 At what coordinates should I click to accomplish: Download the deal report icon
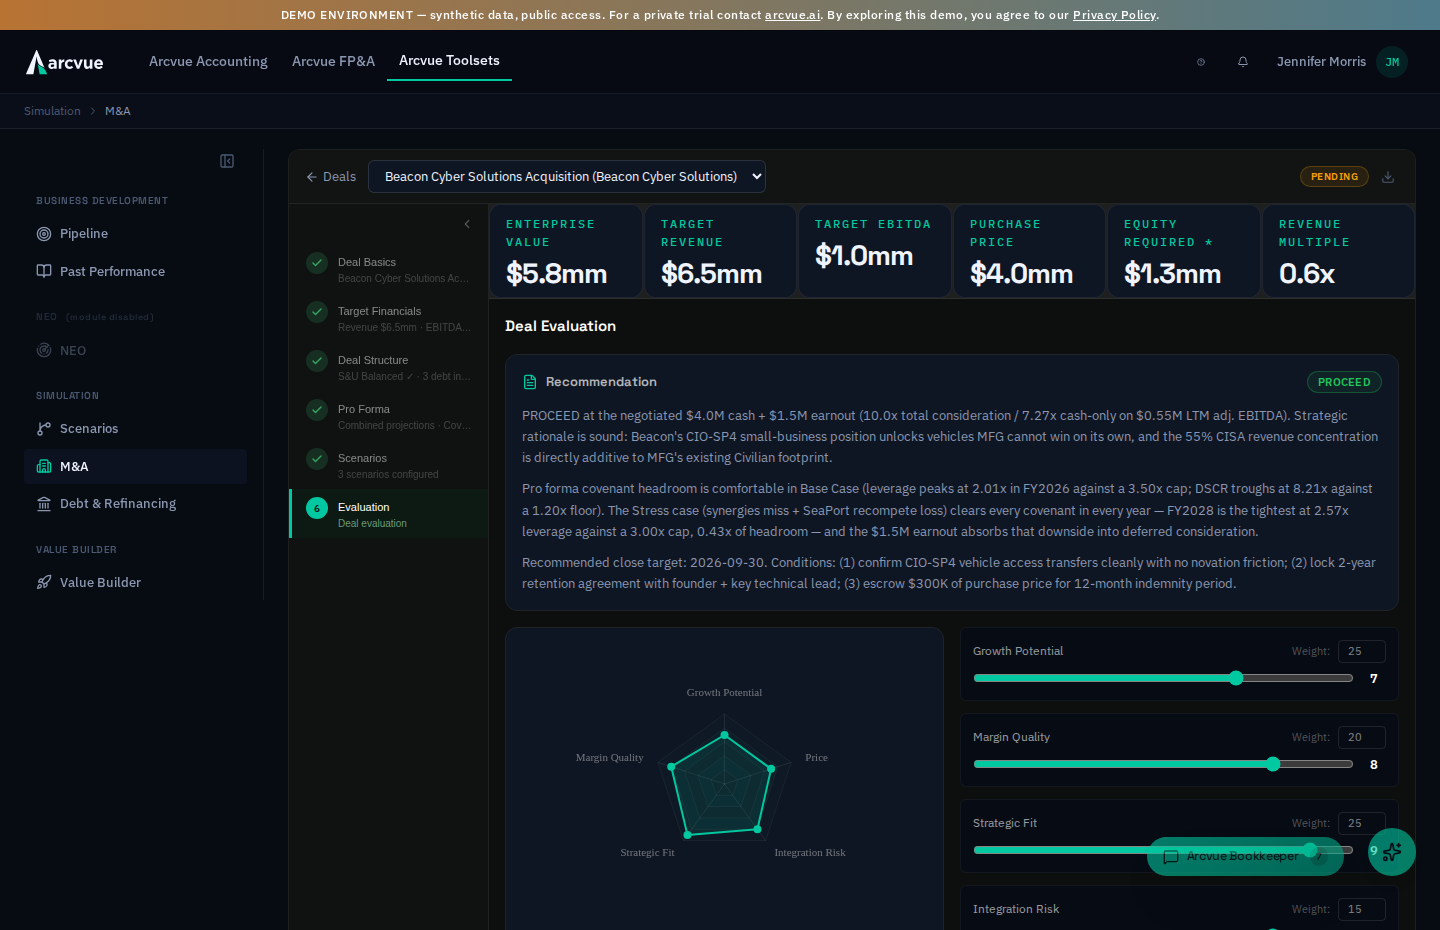(x=1388, y=177)
